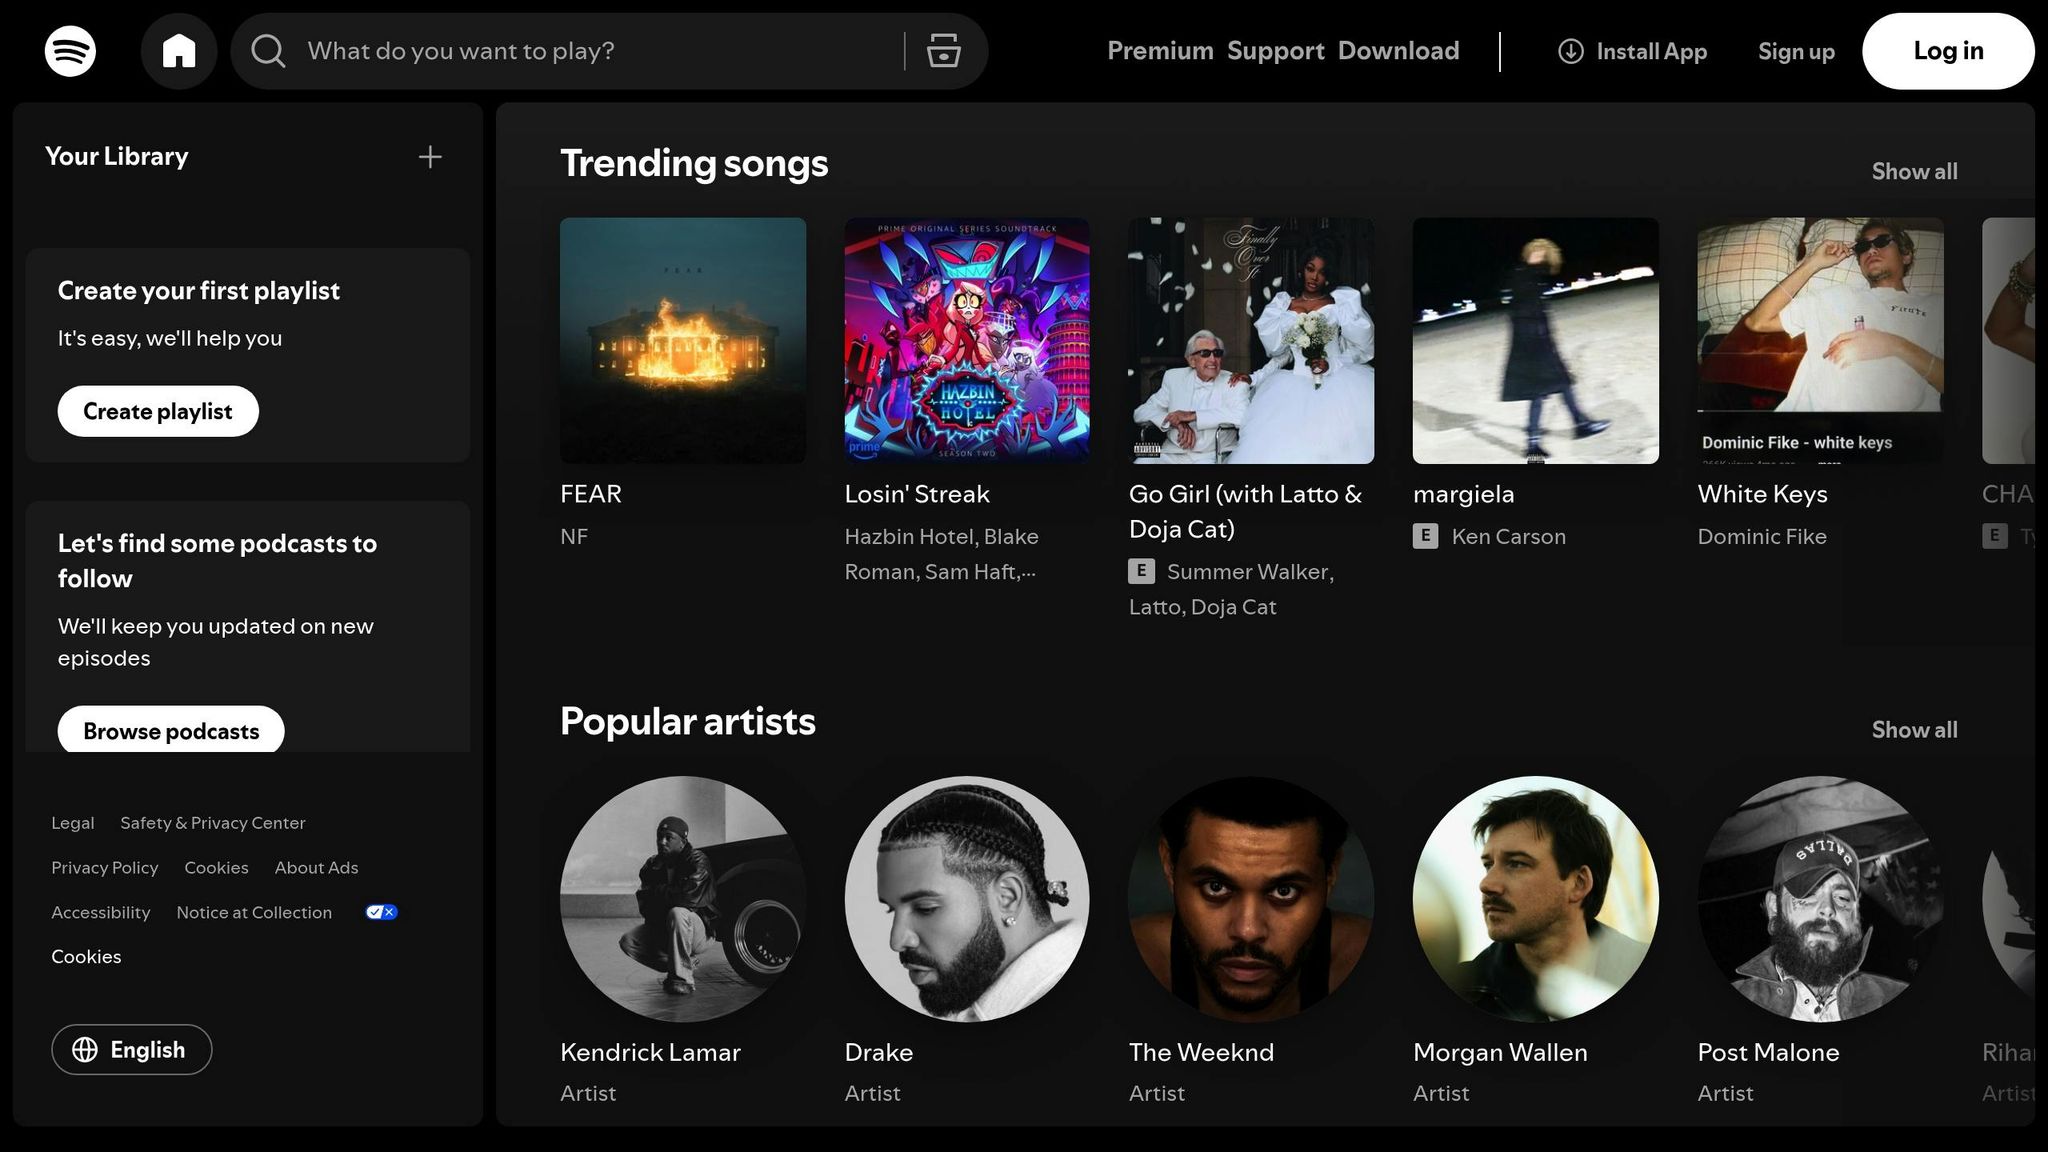Screen dimensions: 2048x1152
Task: Open the Legal footer link
Action: coord(73,823)
